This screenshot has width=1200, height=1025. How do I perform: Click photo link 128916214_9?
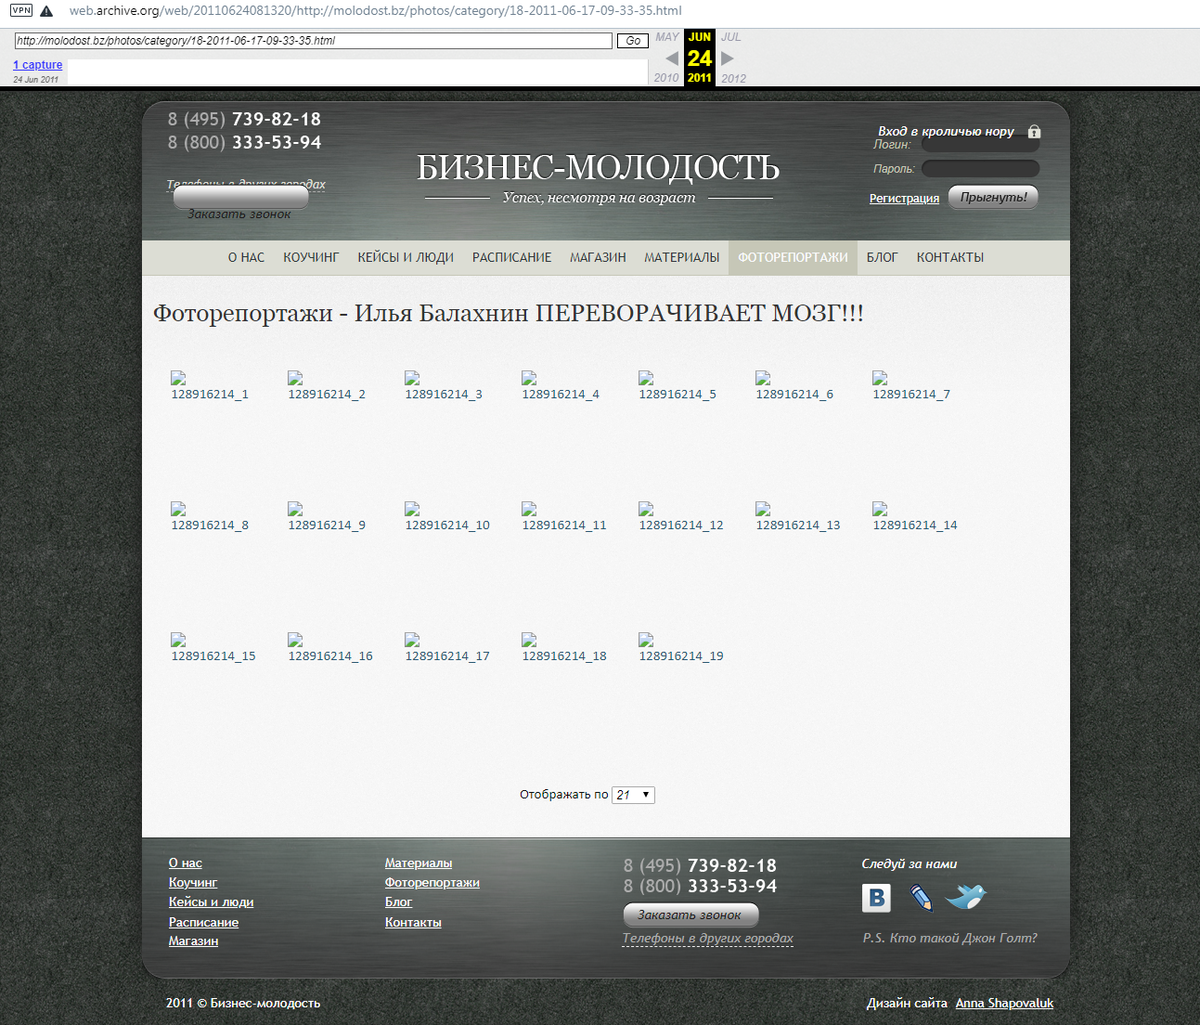(x=327, y=525)
